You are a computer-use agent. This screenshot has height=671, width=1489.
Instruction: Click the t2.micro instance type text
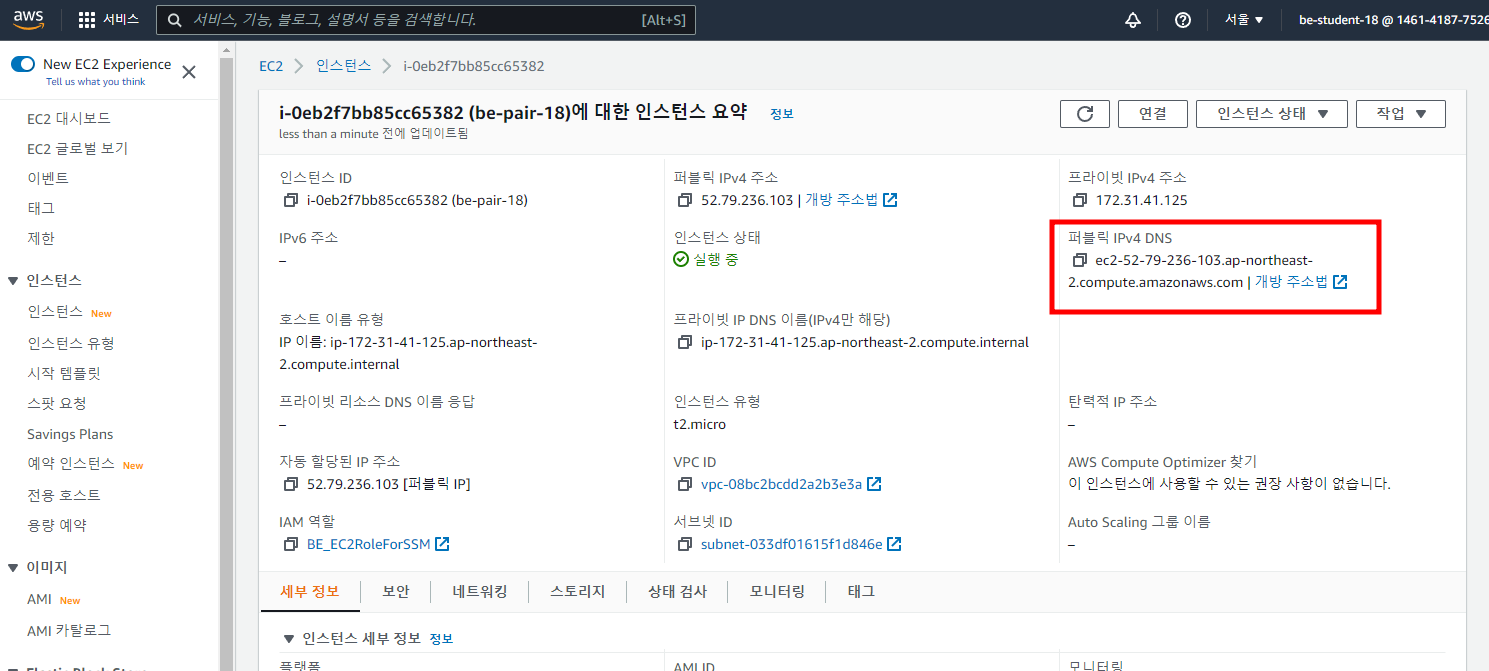click(700, 424)
